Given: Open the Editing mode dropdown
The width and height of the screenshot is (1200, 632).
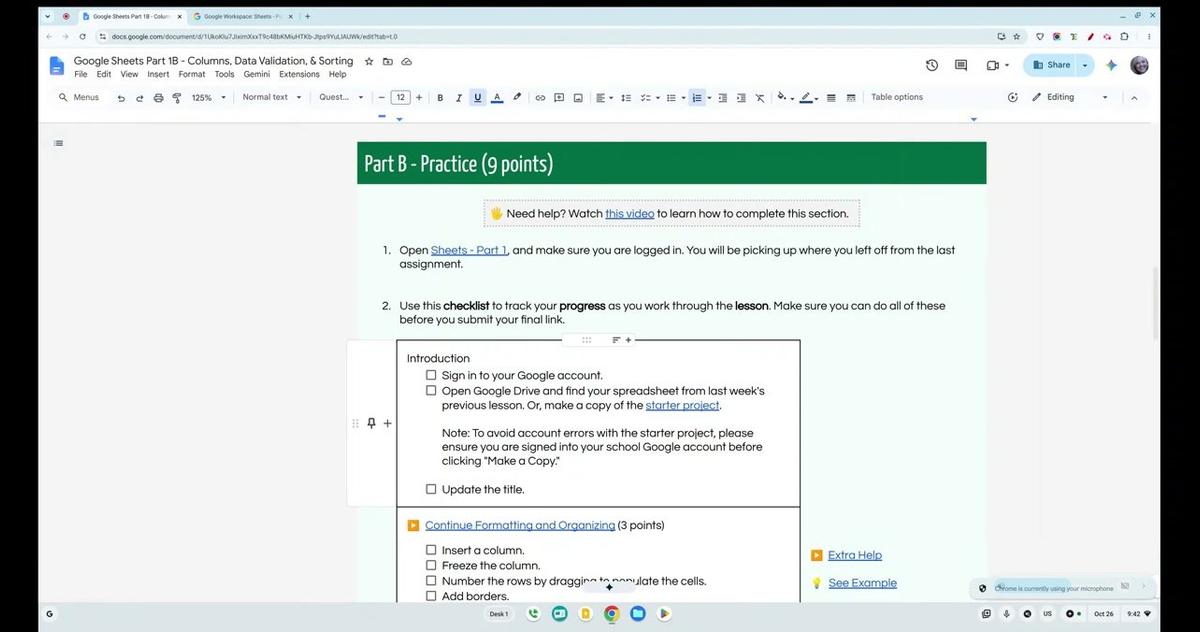Looking at the screenshot, I should coord(1070,98).
